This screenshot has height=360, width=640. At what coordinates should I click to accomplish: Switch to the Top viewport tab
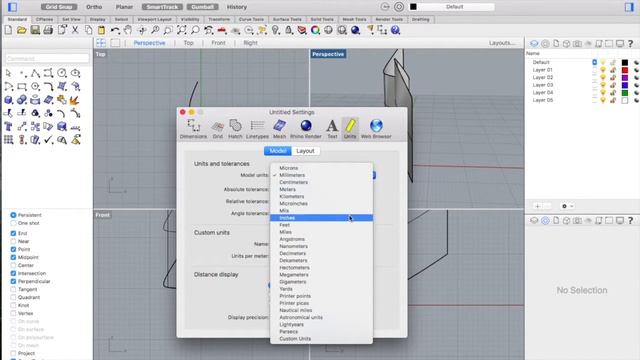point(189,43)
